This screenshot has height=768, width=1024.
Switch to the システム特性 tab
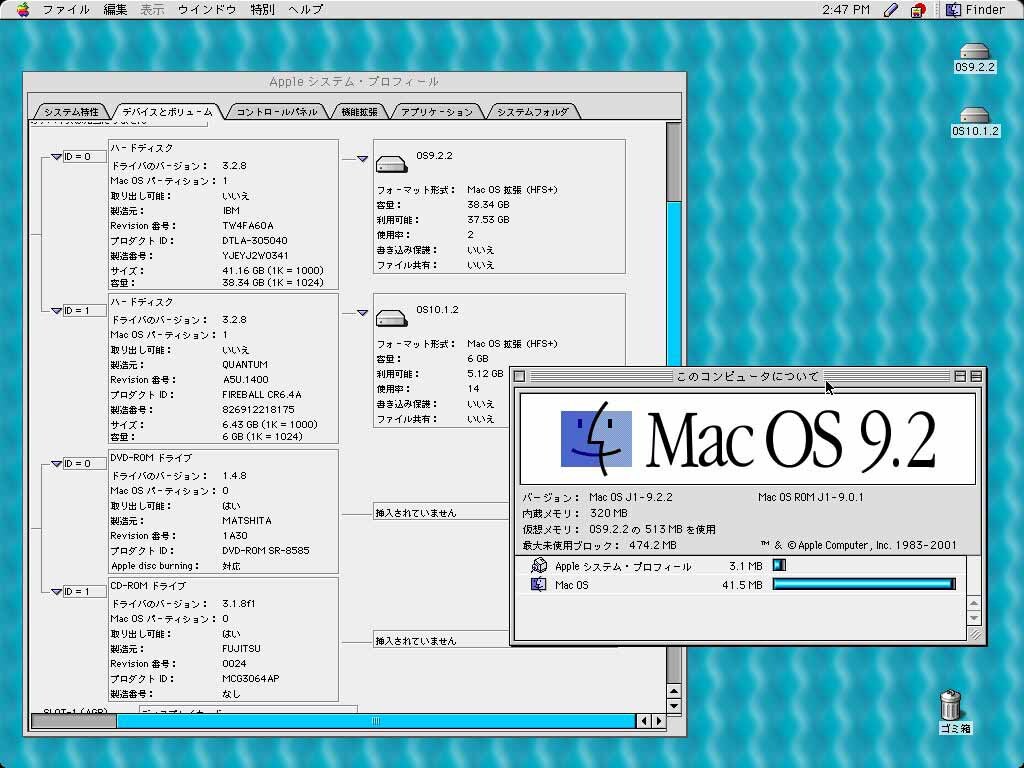71,112
